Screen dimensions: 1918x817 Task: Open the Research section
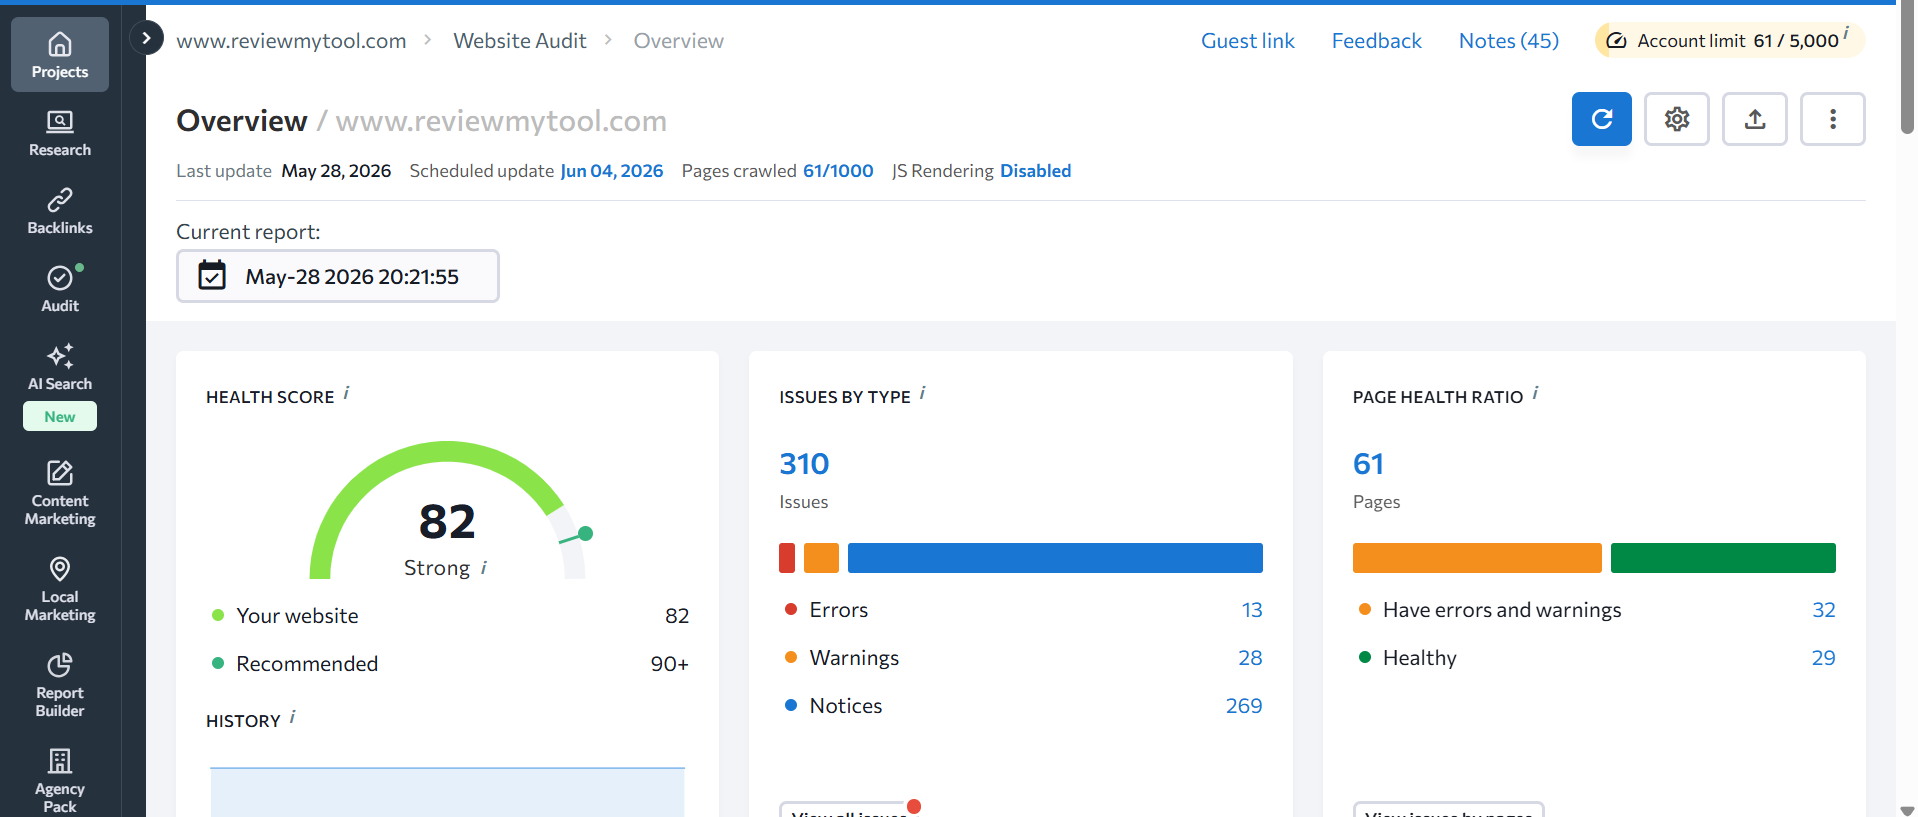tap(60, 133)
